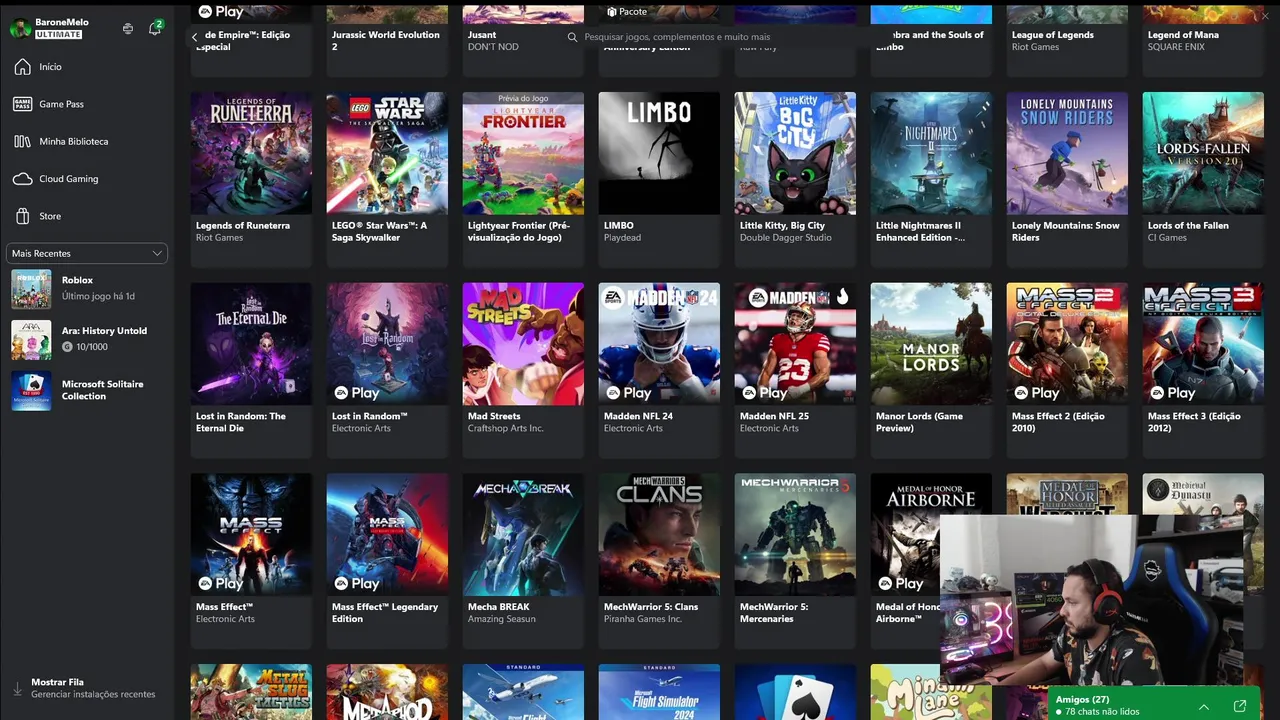Image resolution: width=1280 pixels, height=720 pixels.
Task: Open Madden NFL 24 cover
Action: pos(659,344)
